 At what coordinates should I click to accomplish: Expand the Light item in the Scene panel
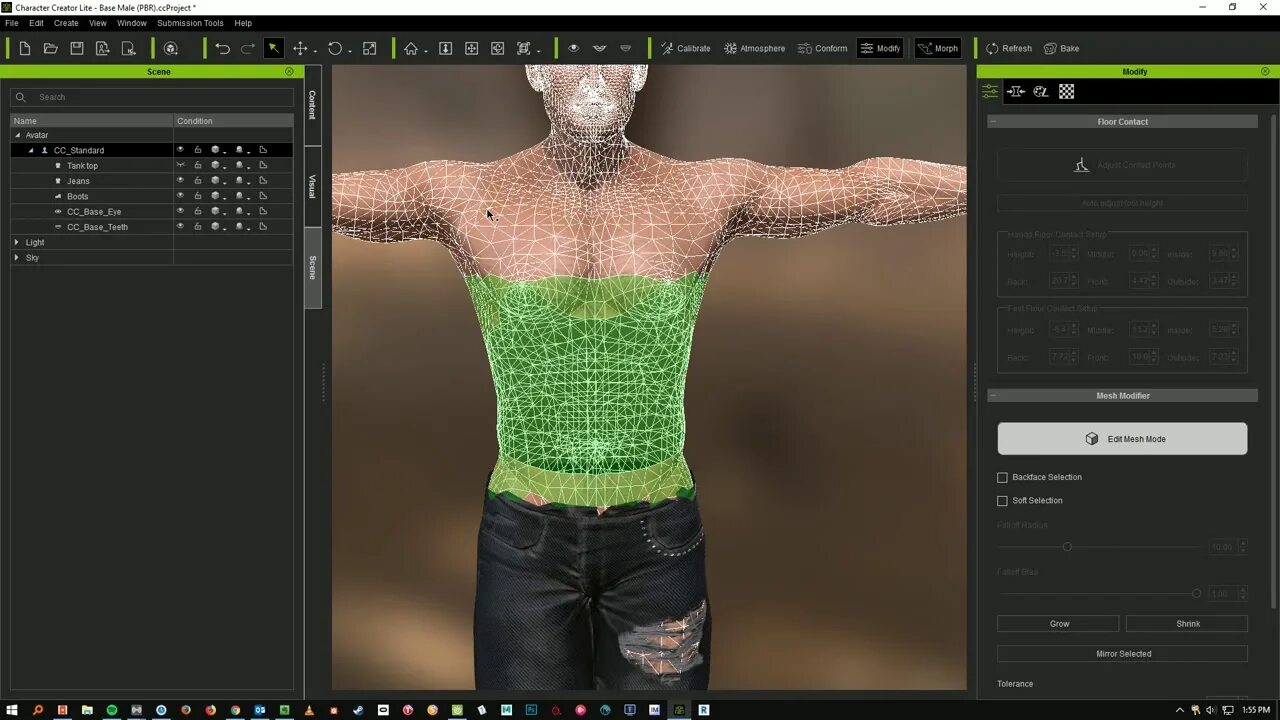[17, 242]
